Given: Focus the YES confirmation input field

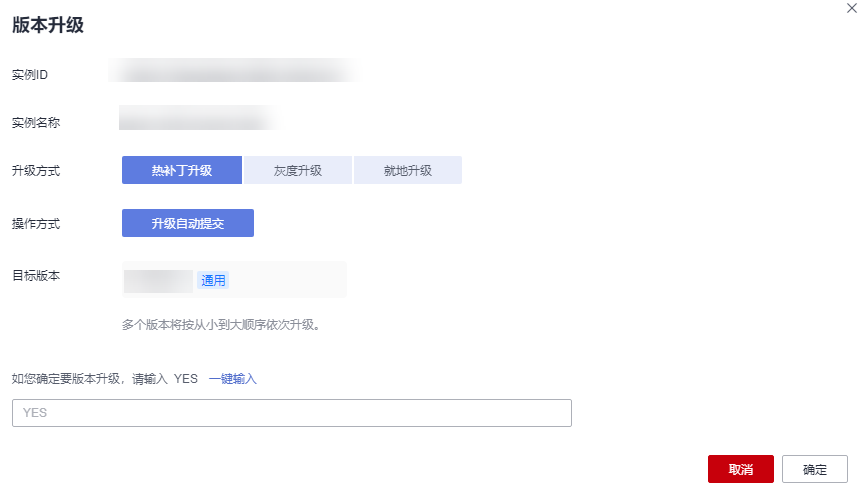Looking at the screenshot, I should pyautogui.click(x=291, y=413).
